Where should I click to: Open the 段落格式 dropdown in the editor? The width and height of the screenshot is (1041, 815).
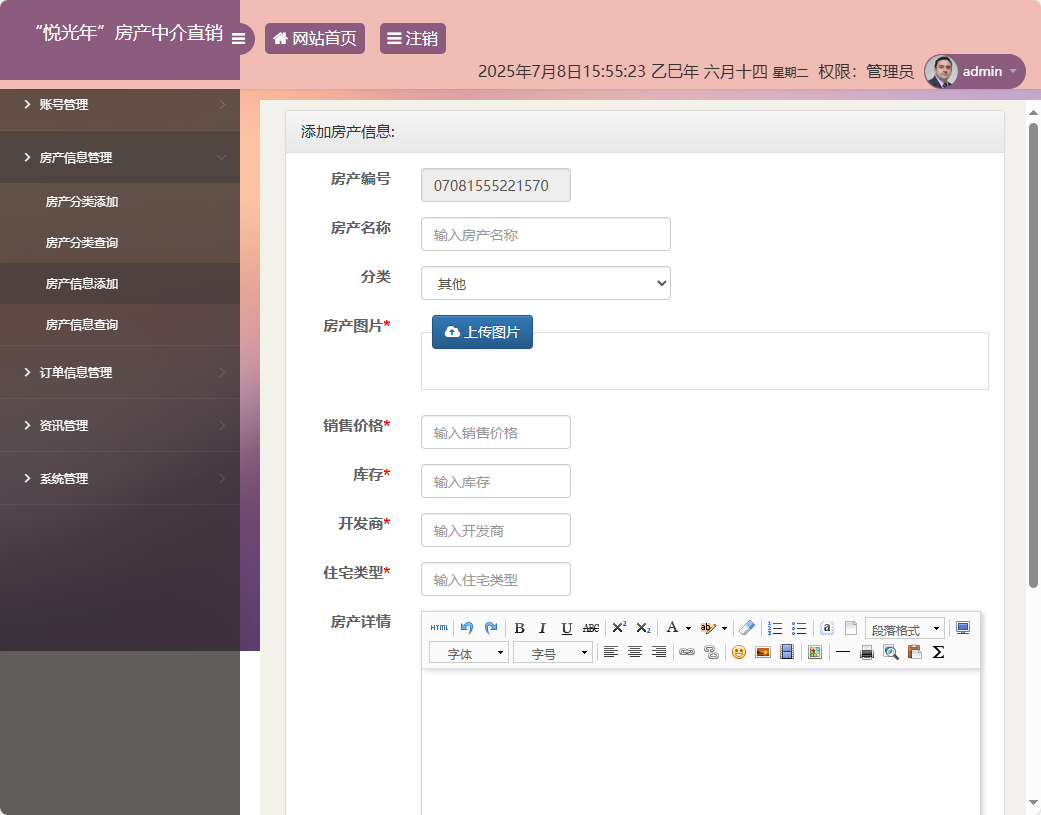(x=903, y=628)
